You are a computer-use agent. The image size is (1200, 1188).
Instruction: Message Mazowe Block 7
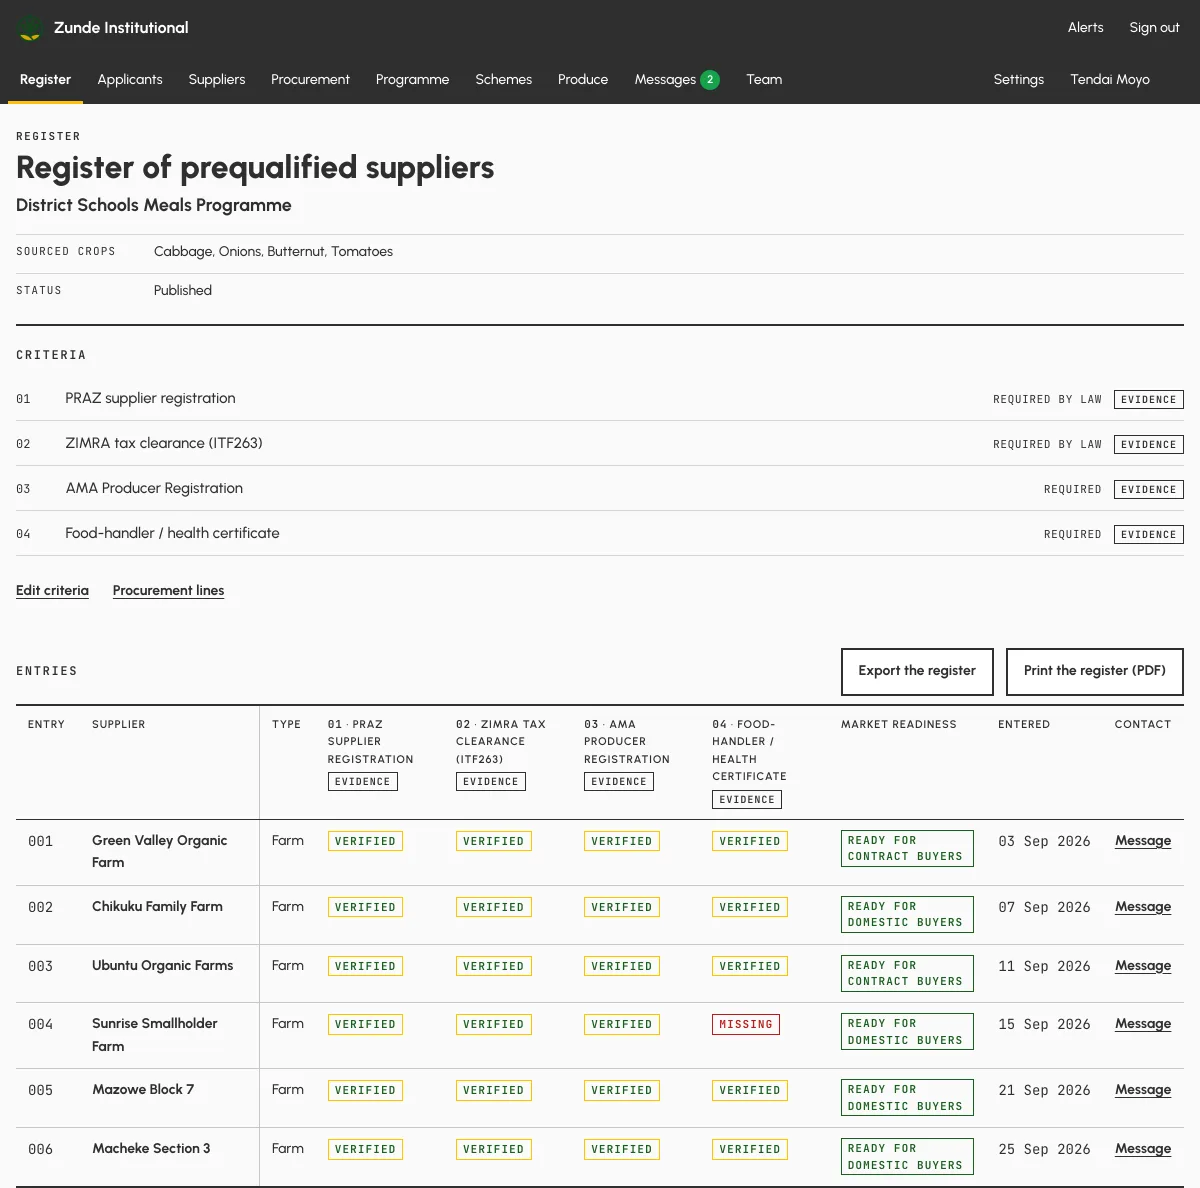1143,1090
